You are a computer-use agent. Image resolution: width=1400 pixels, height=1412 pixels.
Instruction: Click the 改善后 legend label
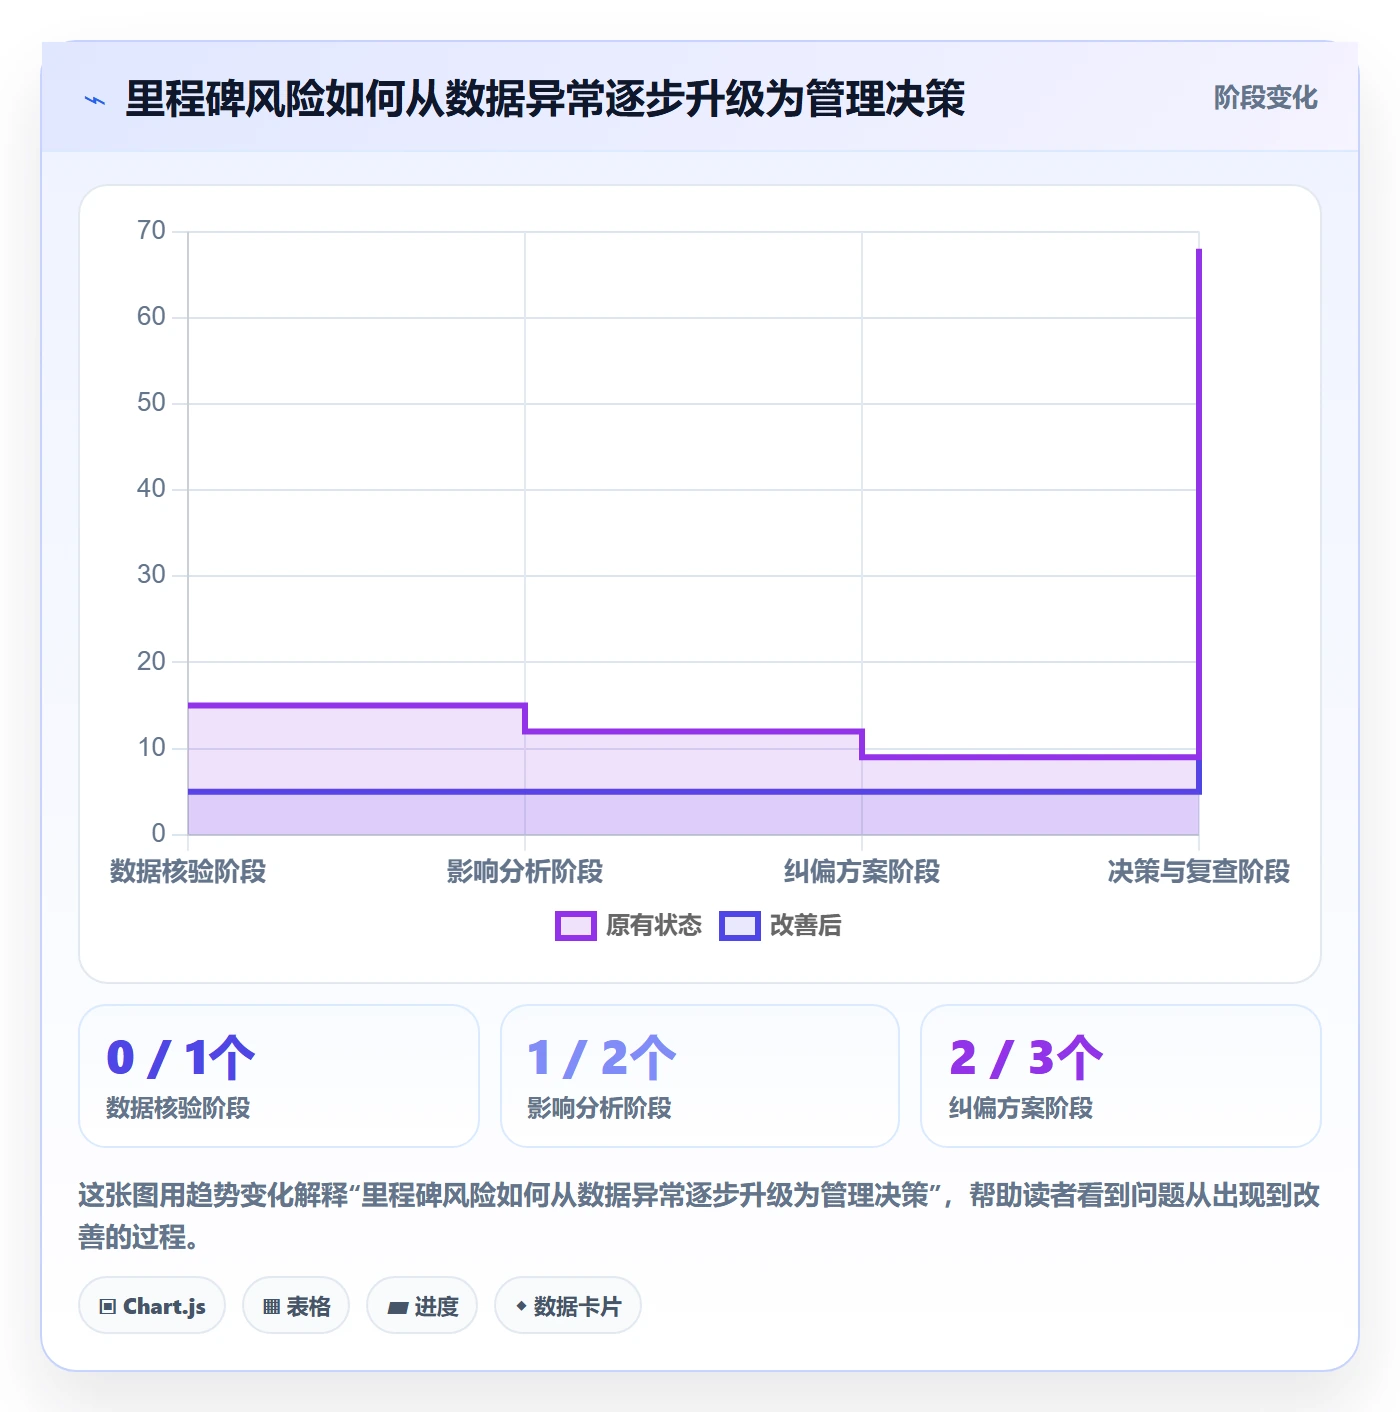[805, 926]
